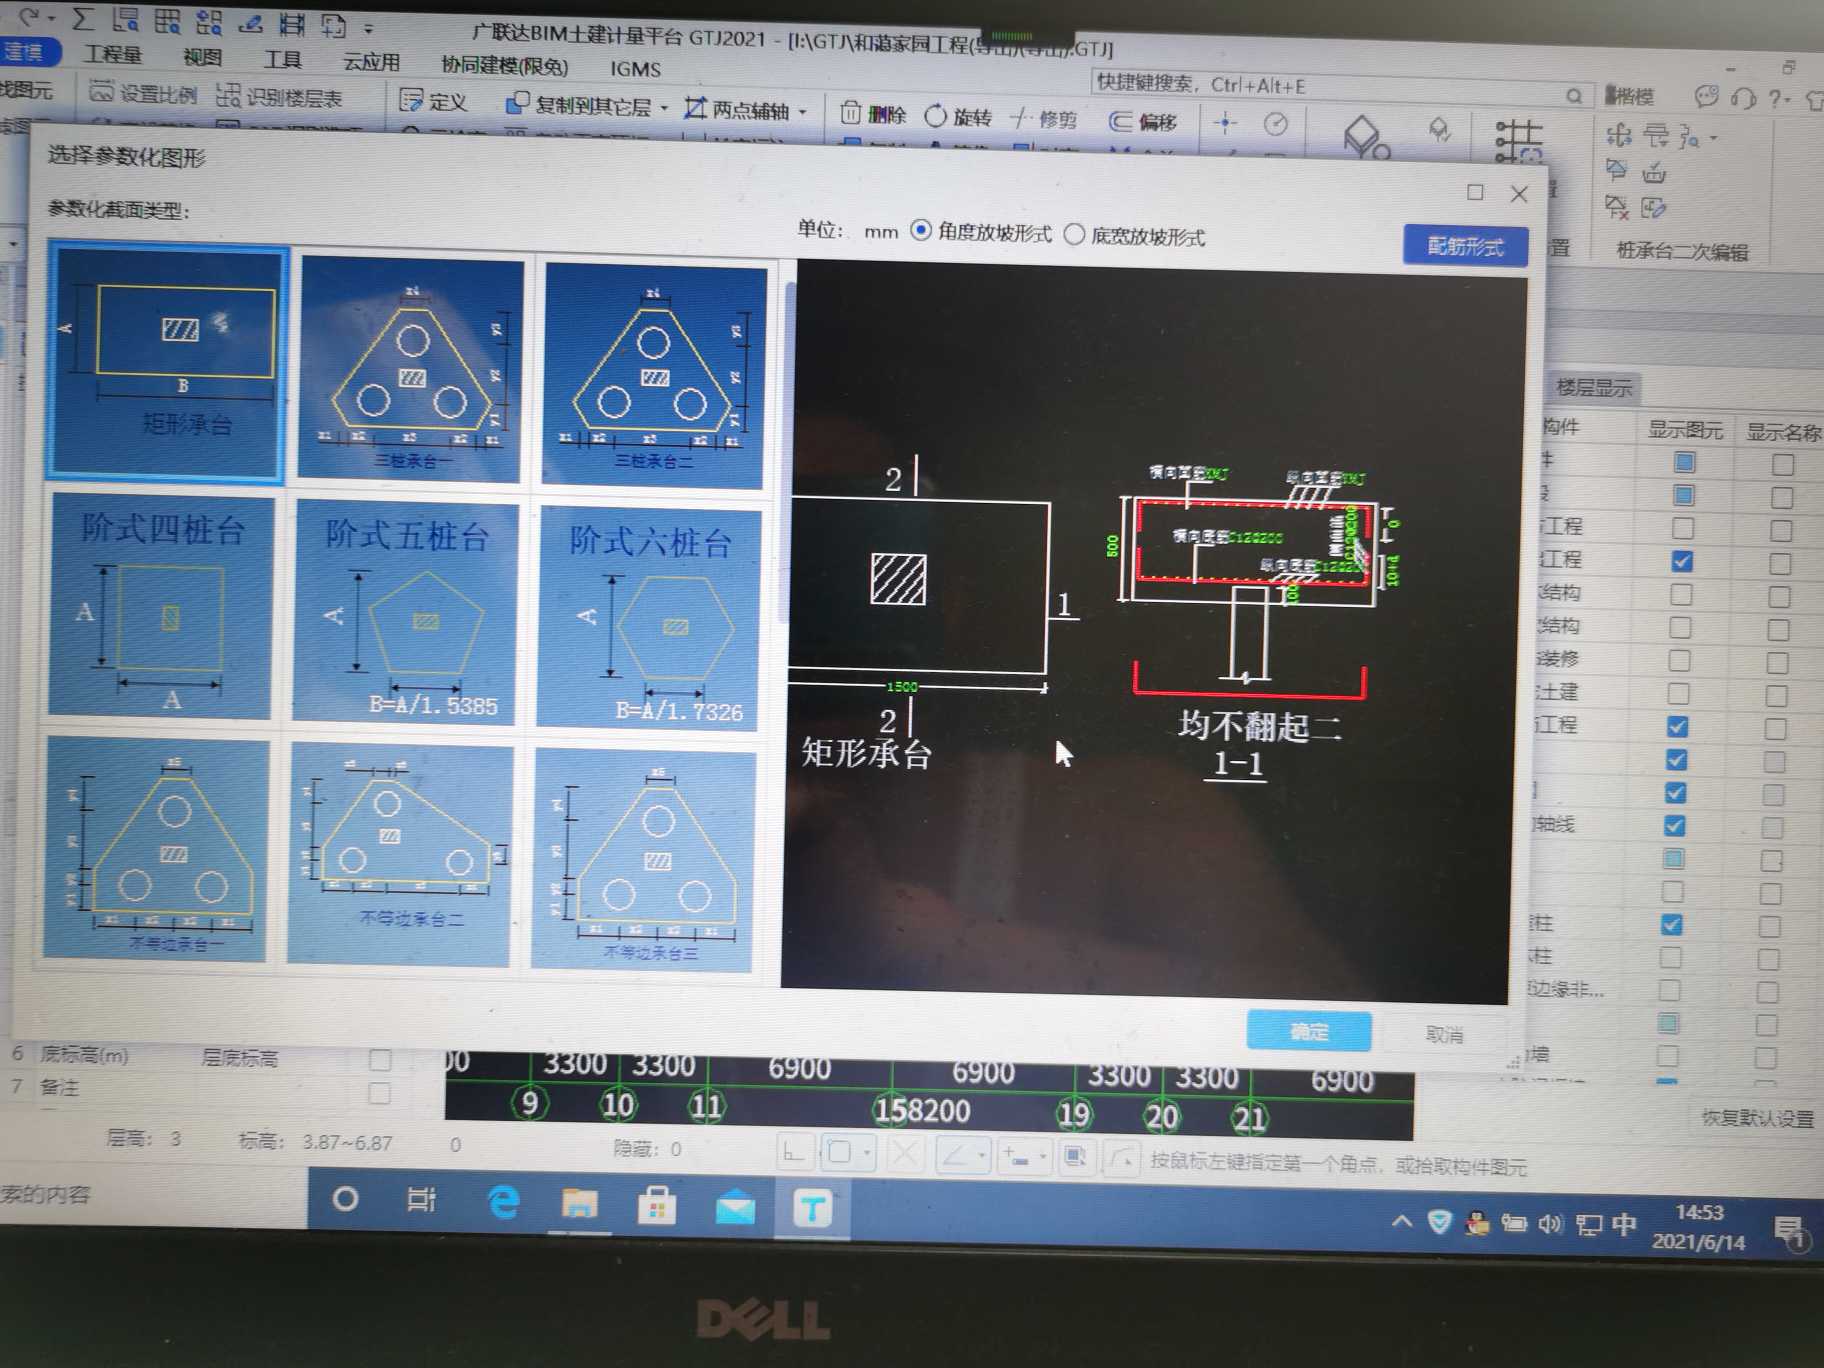
Task: Show hidden tray icons chevron
Action: 1402,1220
